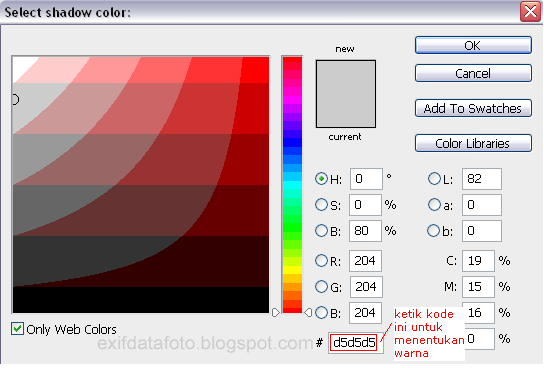Close the Select shadow color dialog
544x368 pixels.
click(x=530, y=11)
